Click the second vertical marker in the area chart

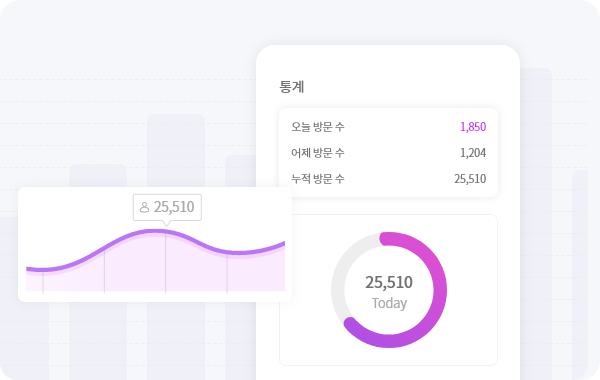[x=104, y=272]
